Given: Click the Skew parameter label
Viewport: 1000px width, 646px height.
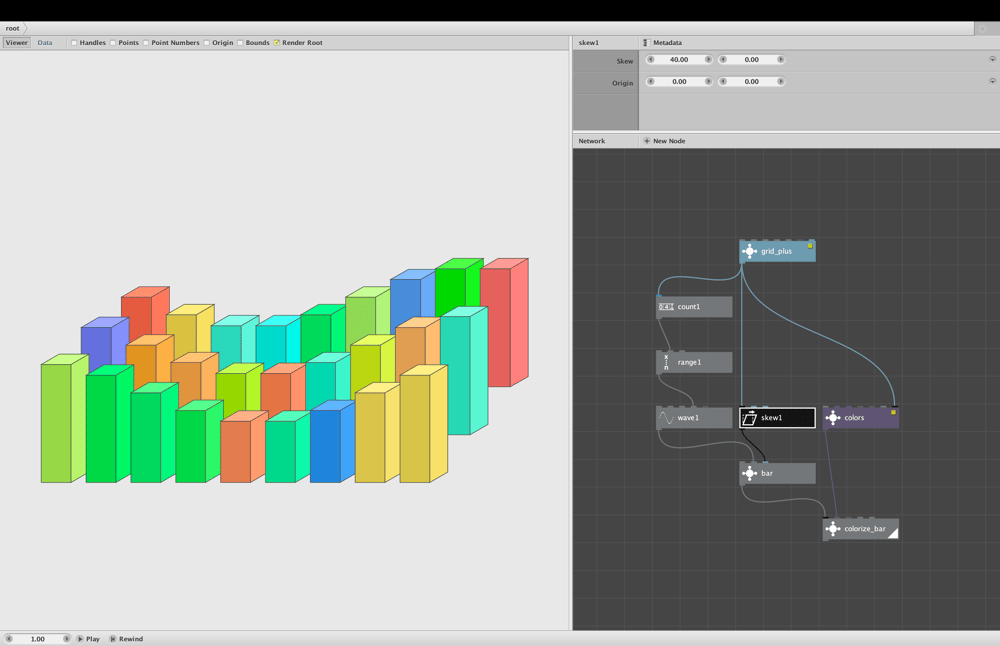Looking at the screenshot, I should click(x=624, y=61).
